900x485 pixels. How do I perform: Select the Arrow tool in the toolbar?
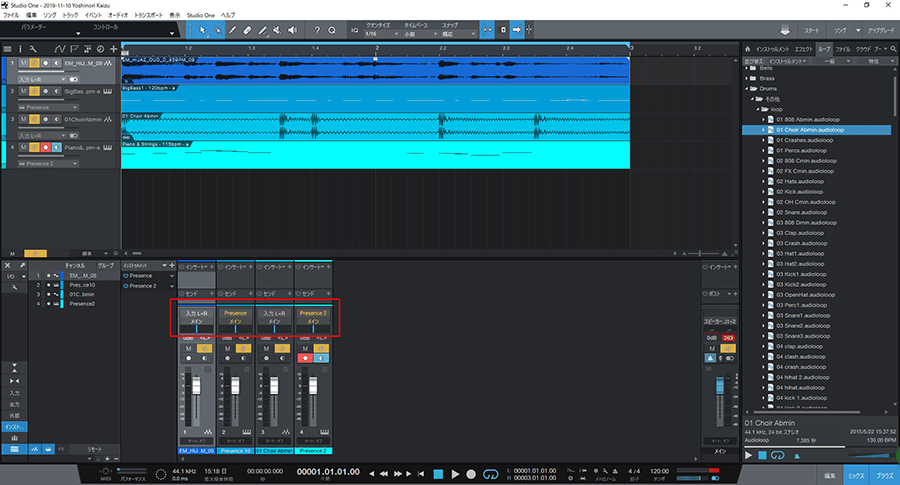click(x=203, y=31)
